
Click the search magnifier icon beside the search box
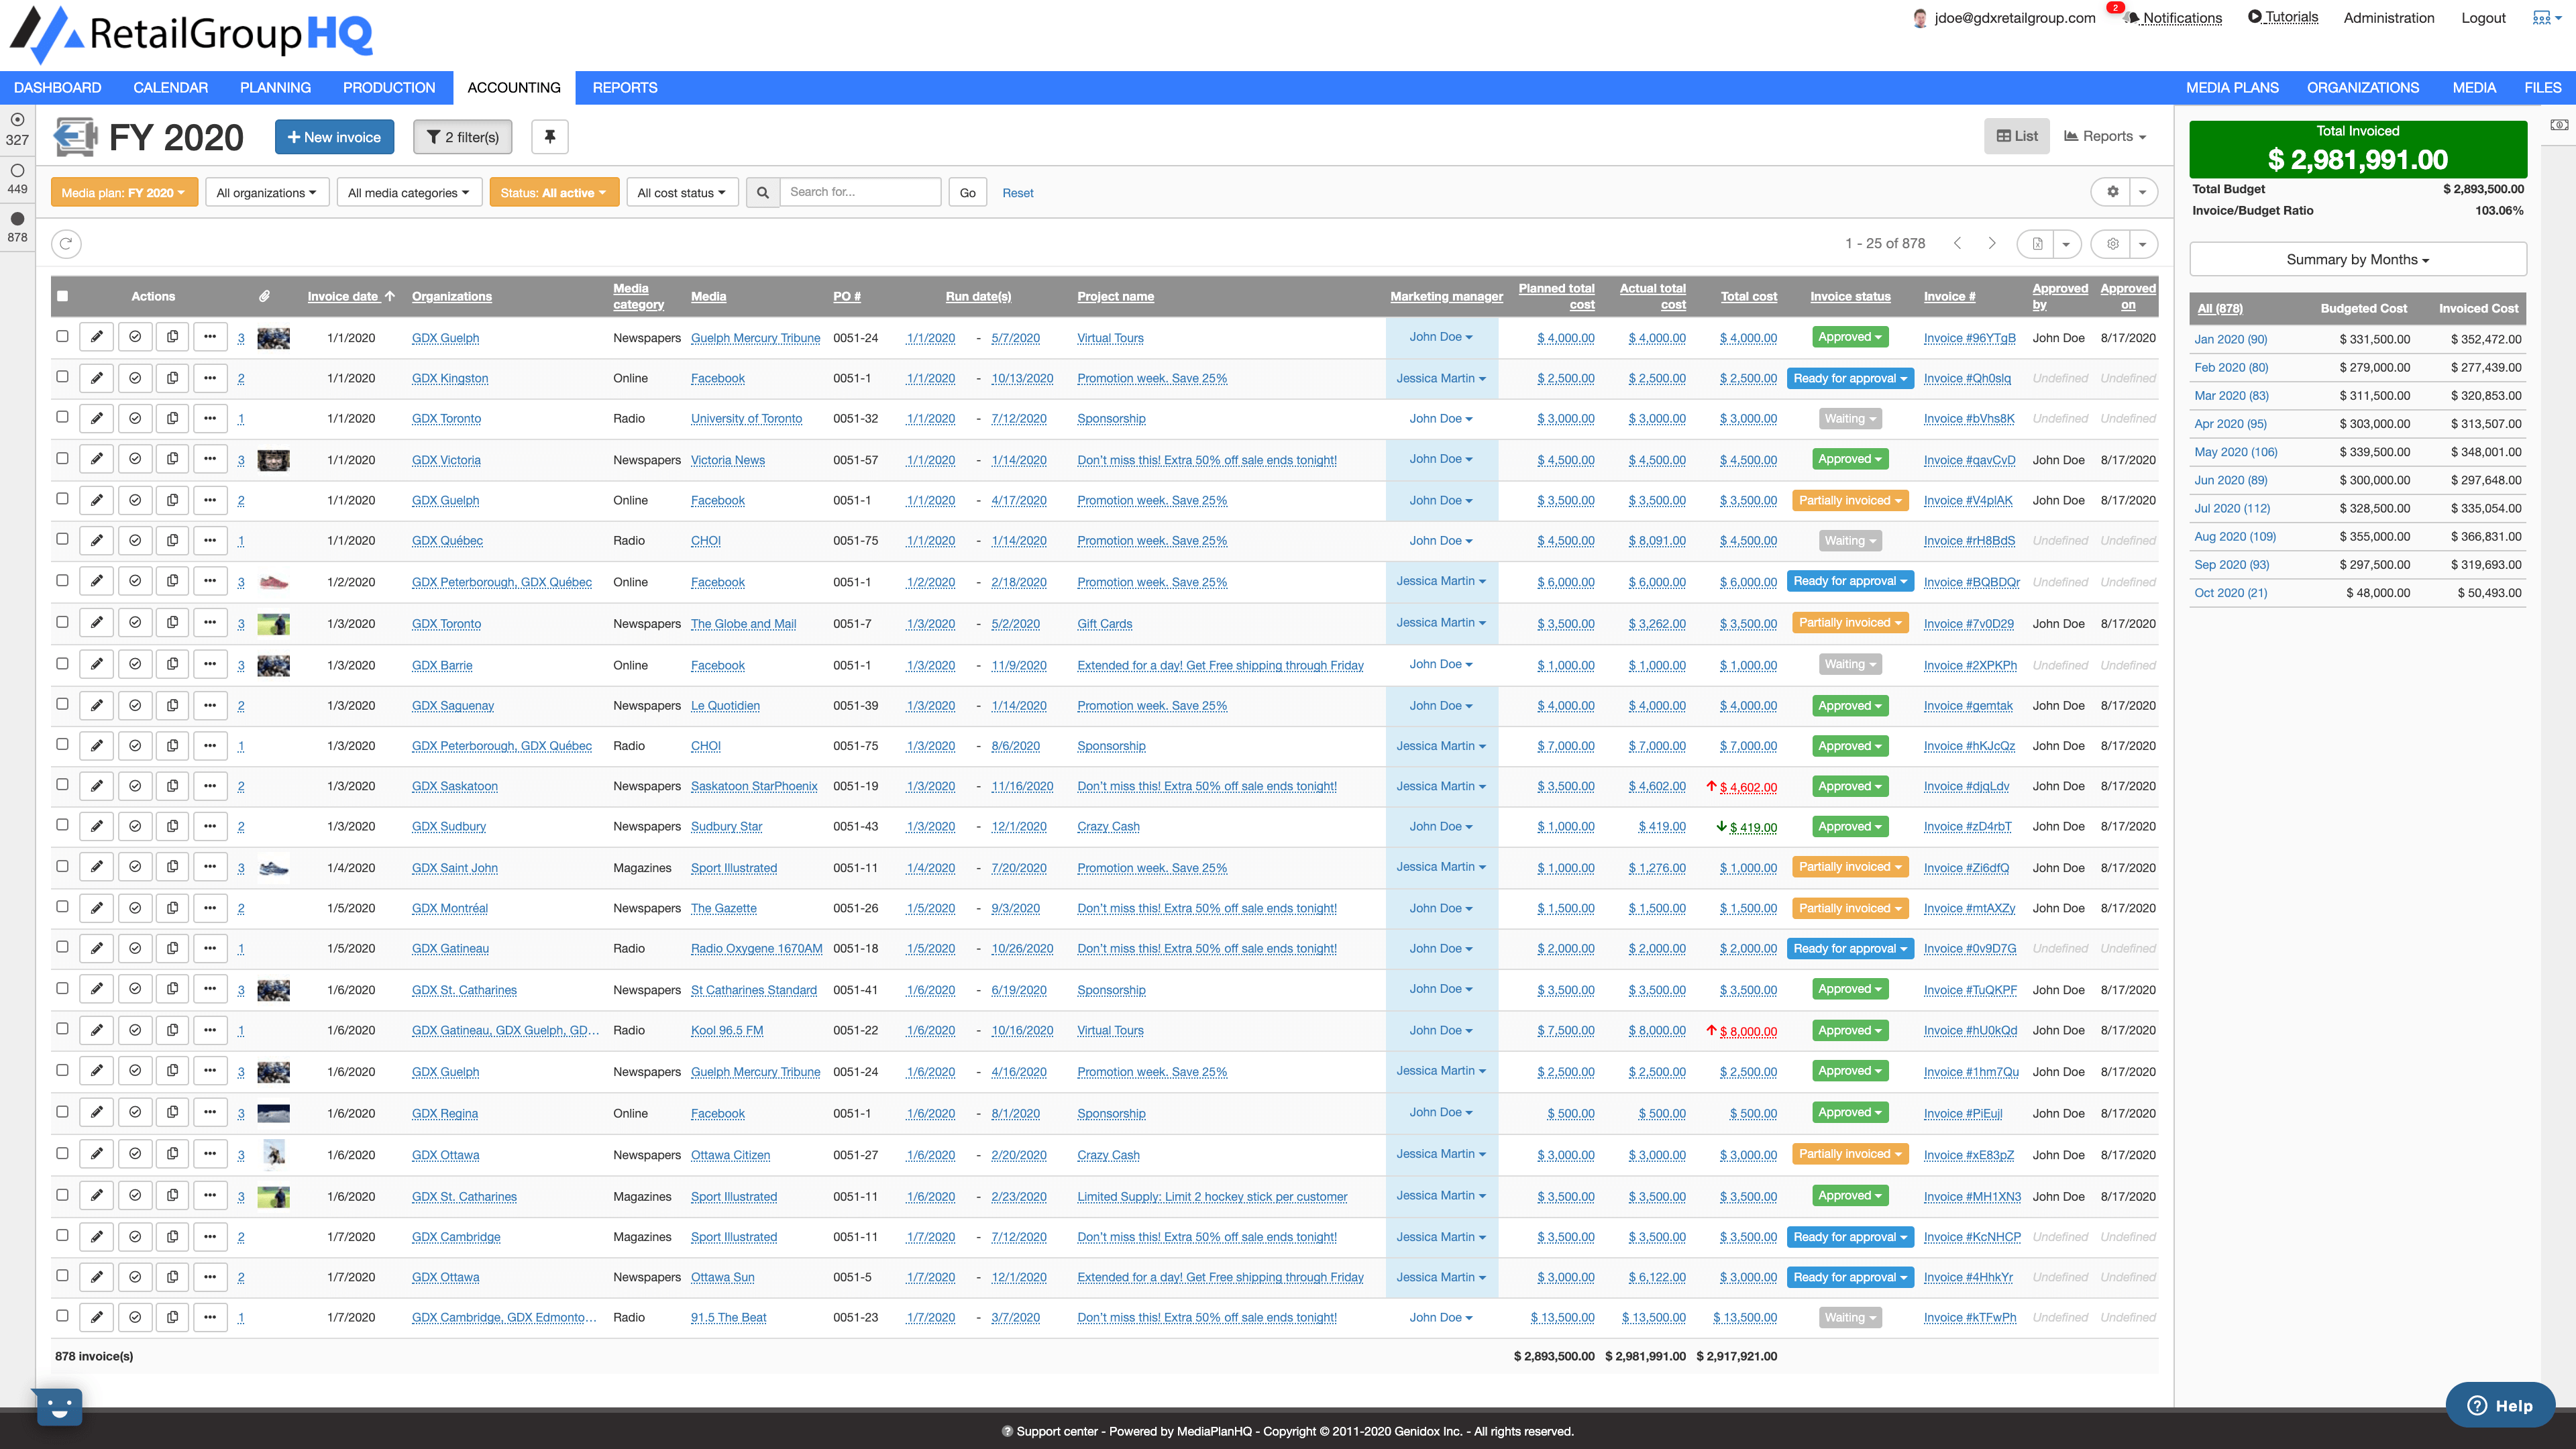tap(763, 192)
